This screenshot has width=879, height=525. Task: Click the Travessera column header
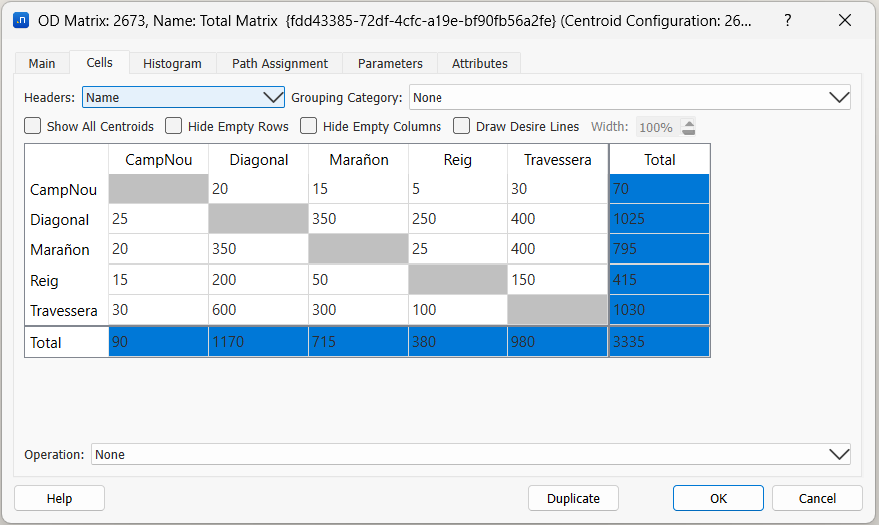558,159
